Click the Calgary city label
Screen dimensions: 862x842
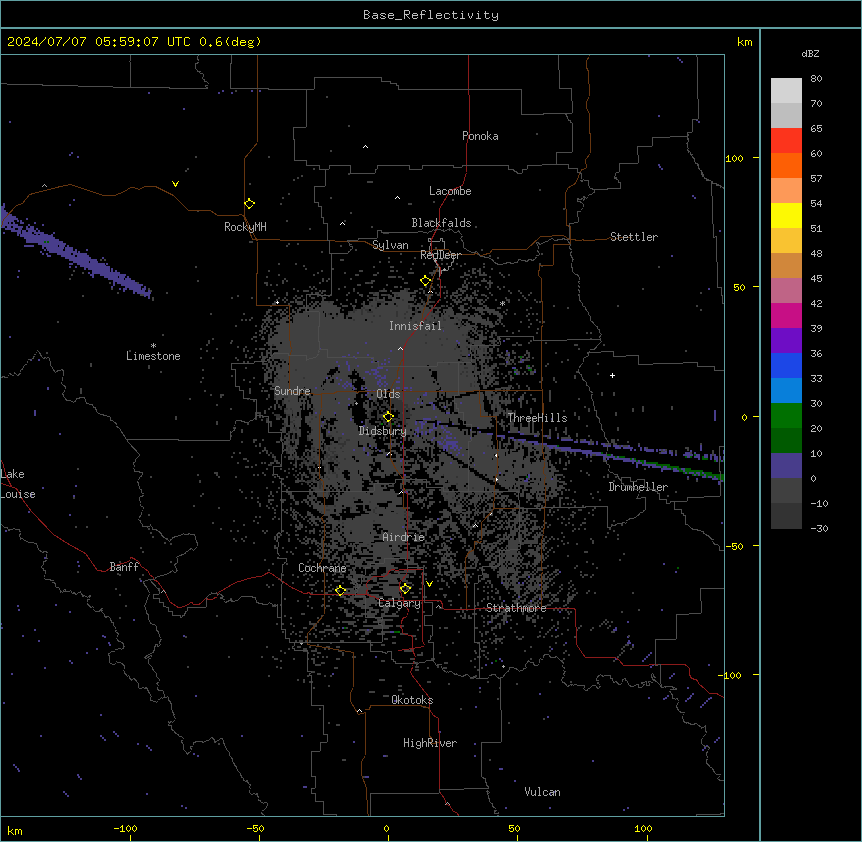tap(399, 603)
